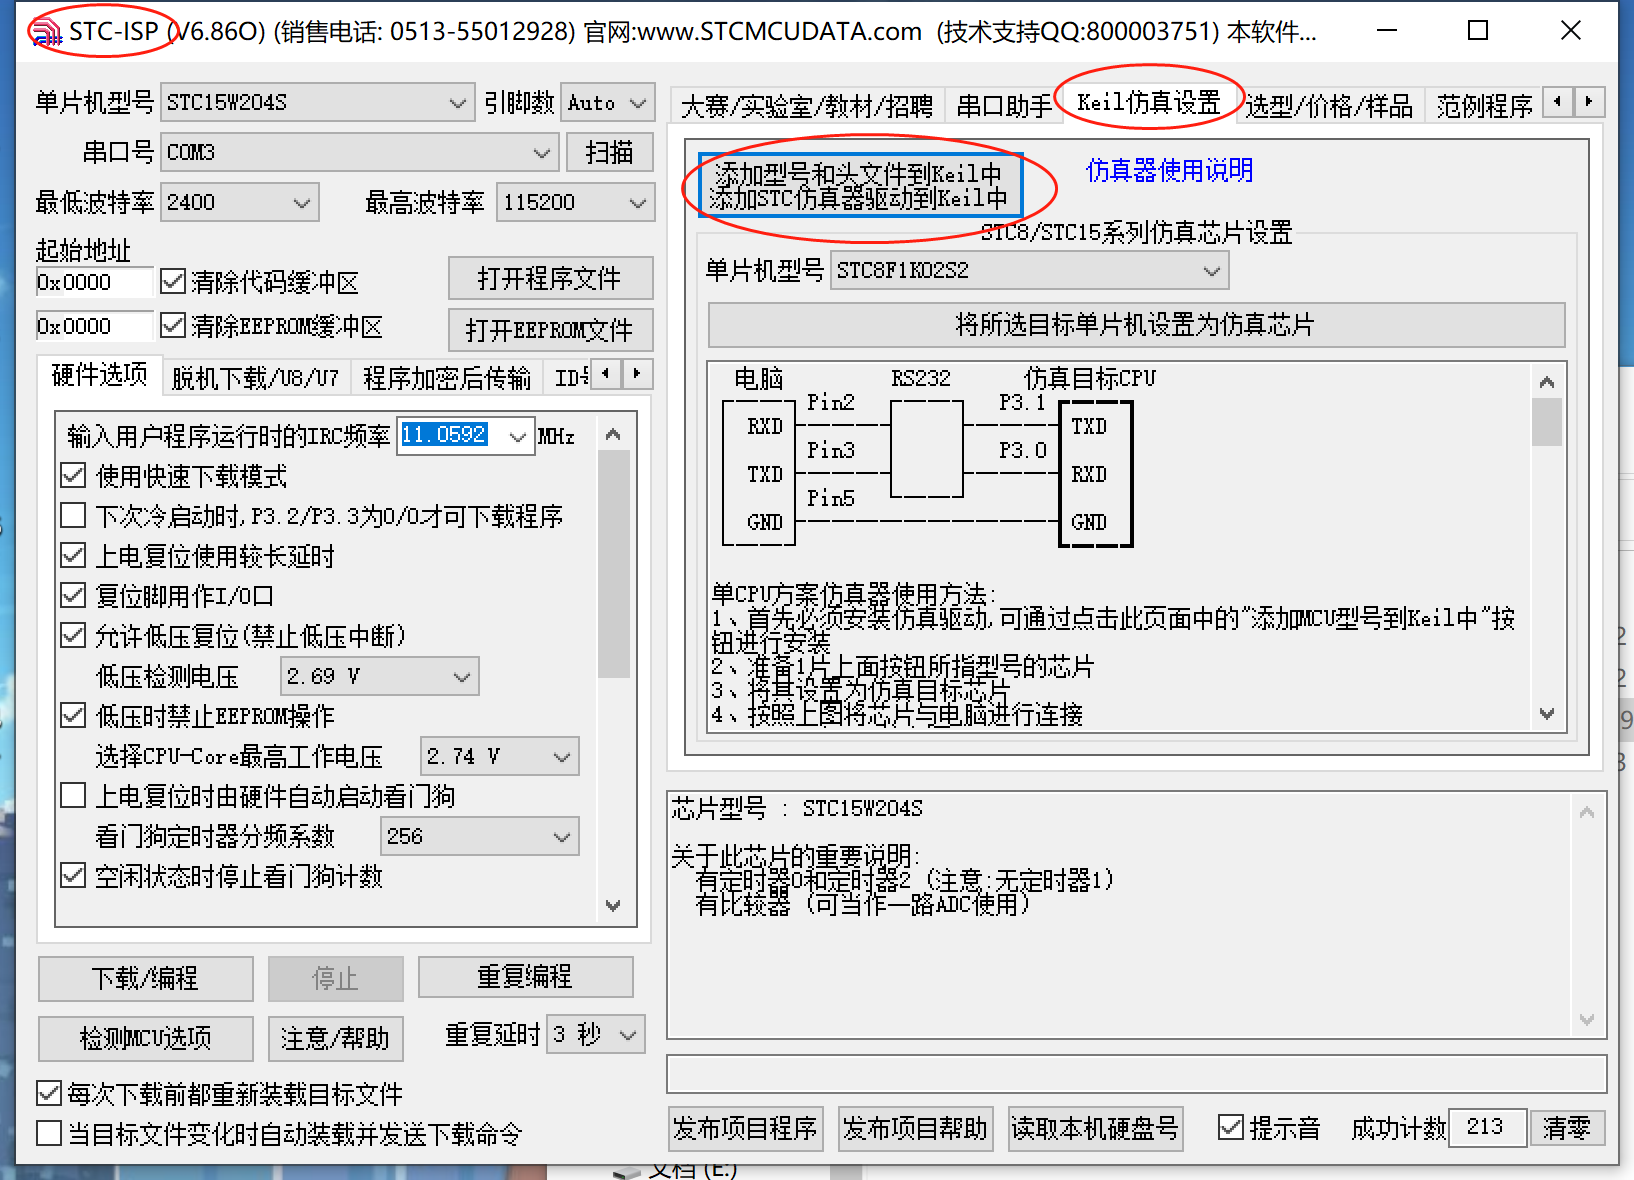The image size is (1634, 1180).
Task: Enable 下次冷启动时P3.2/P3.3为0/0才可下载程序
Action: 73,515
